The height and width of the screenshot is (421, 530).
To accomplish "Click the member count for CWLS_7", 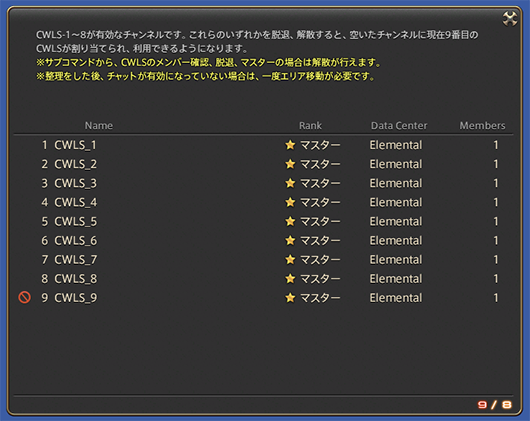I will [496, 260].
